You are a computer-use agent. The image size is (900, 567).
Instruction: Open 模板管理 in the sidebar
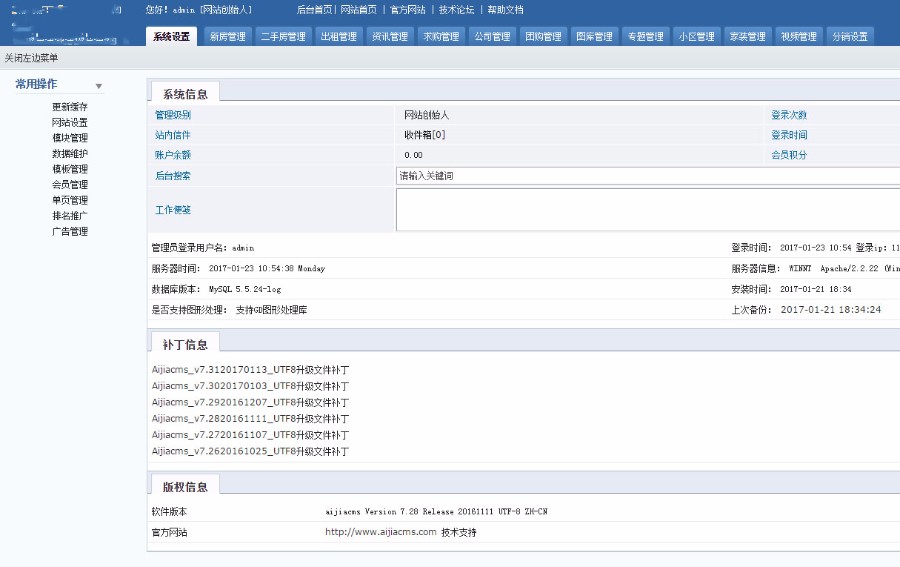69,169
